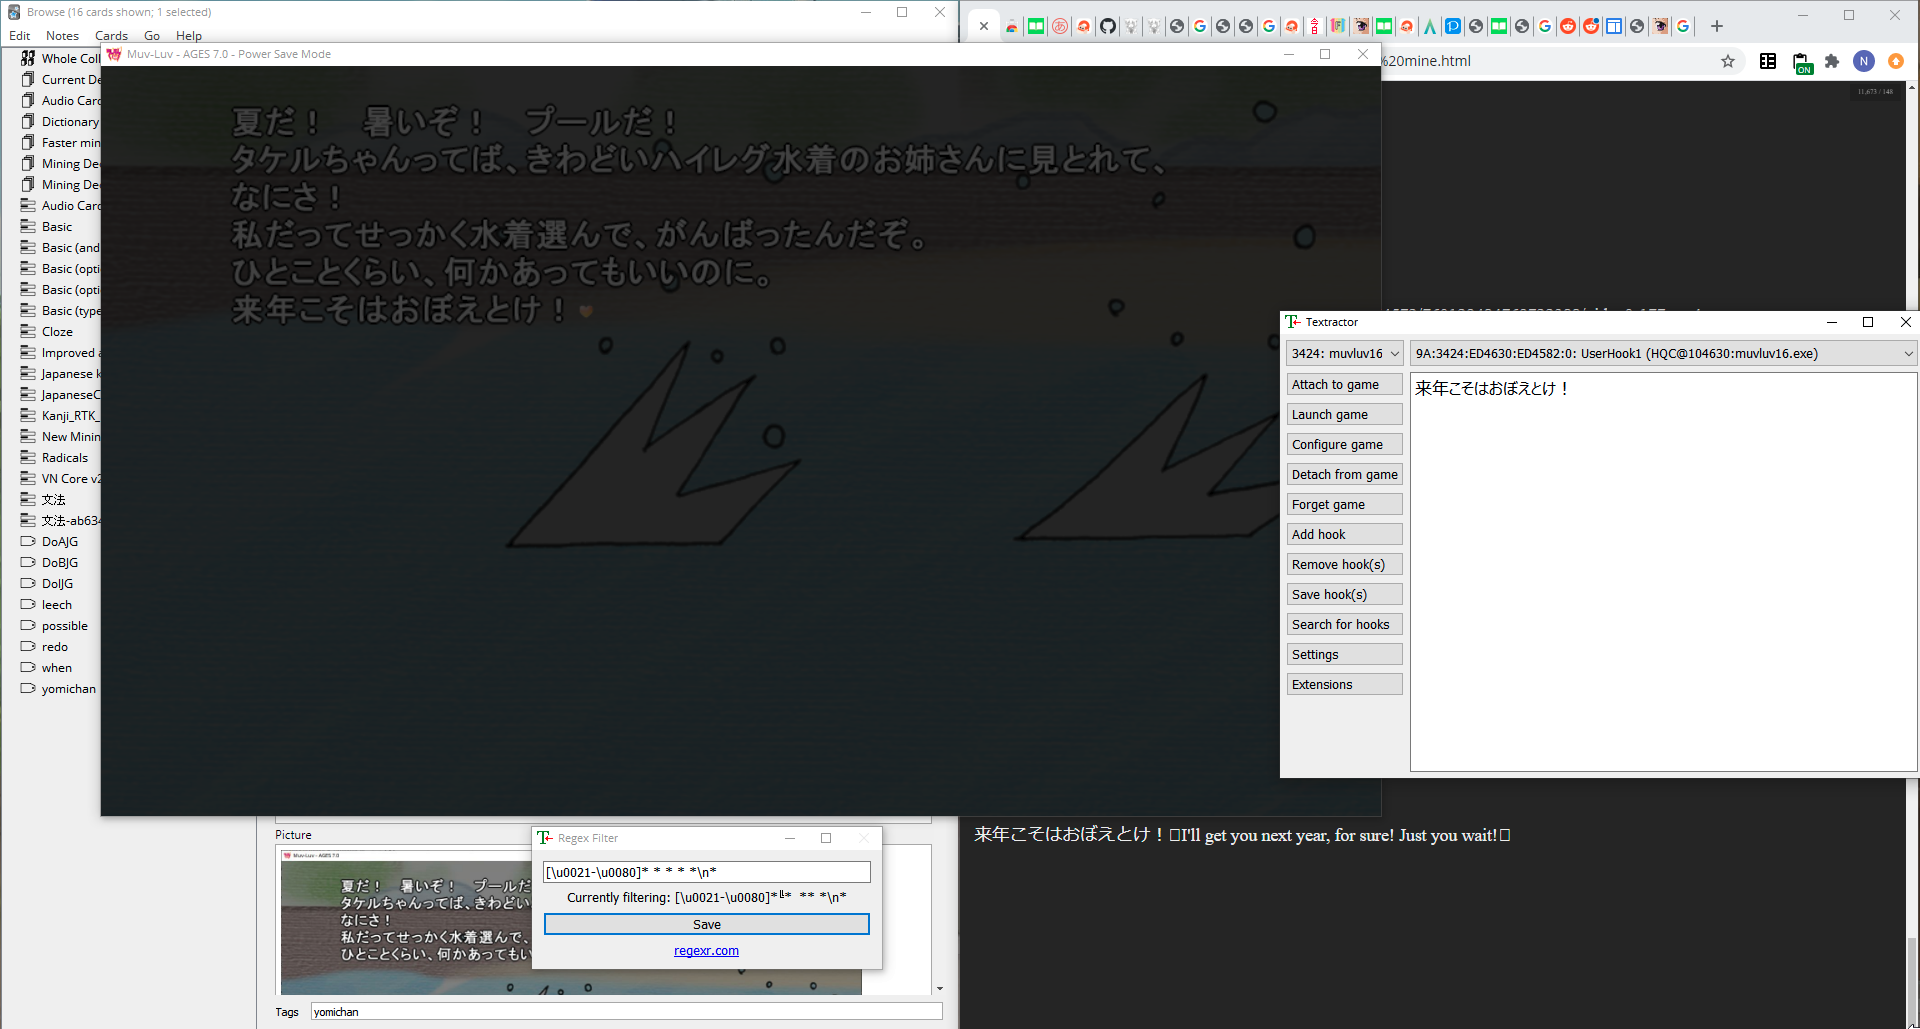1920x1029 pixels.
Task: Open the process dropdown showing 3424: muvluv16
Action: tap(1344, 353)
